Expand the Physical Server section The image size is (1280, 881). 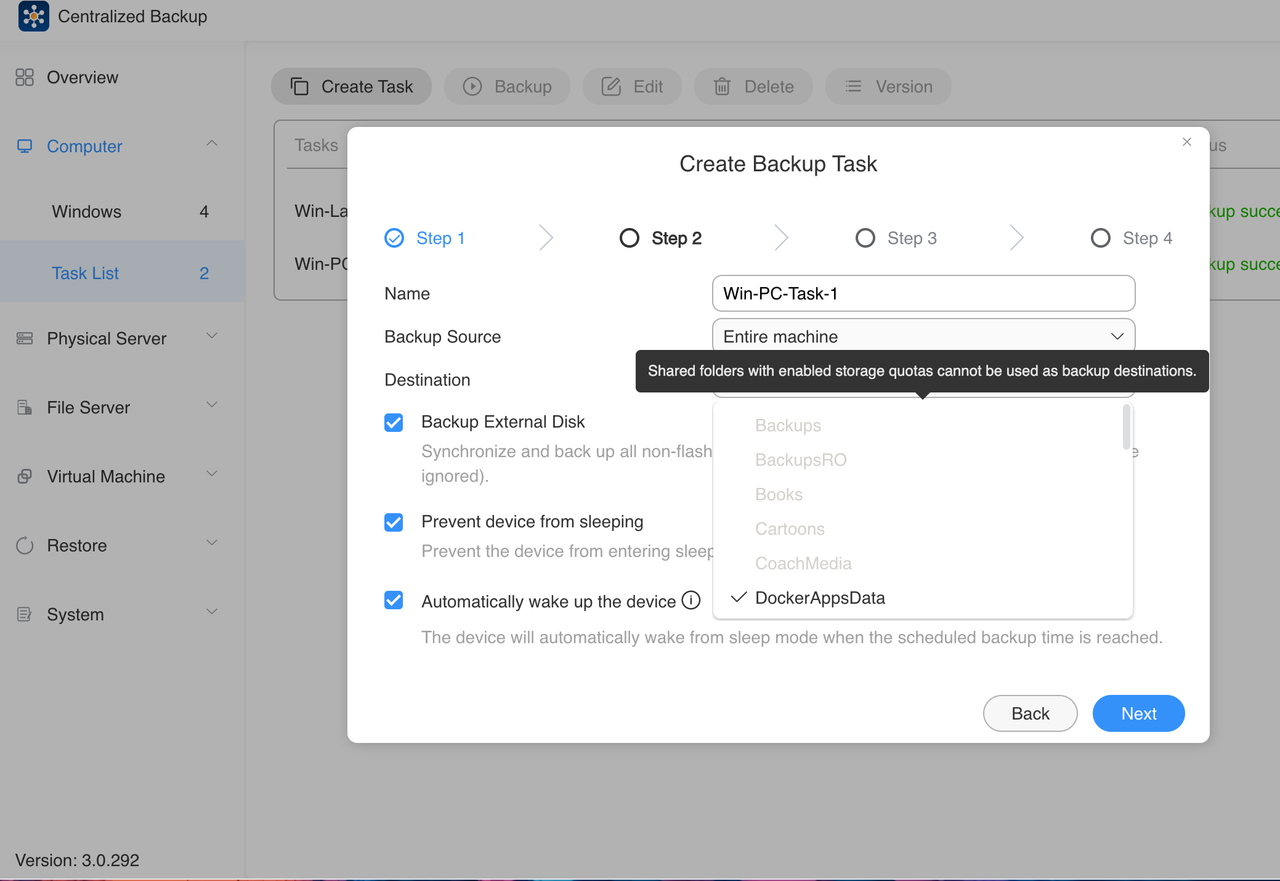pos(212,337)
